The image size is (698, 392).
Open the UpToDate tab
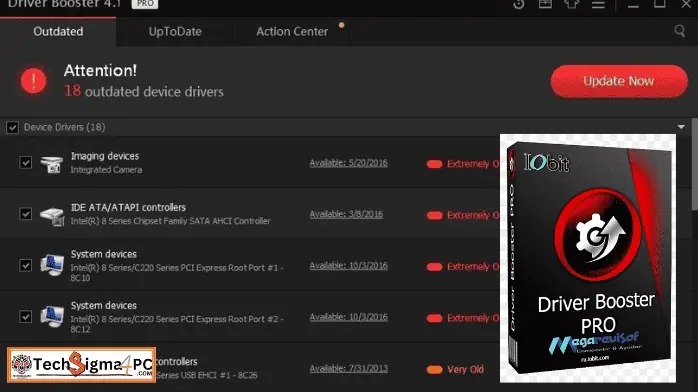pyautogui.click(x=175, y=32)
